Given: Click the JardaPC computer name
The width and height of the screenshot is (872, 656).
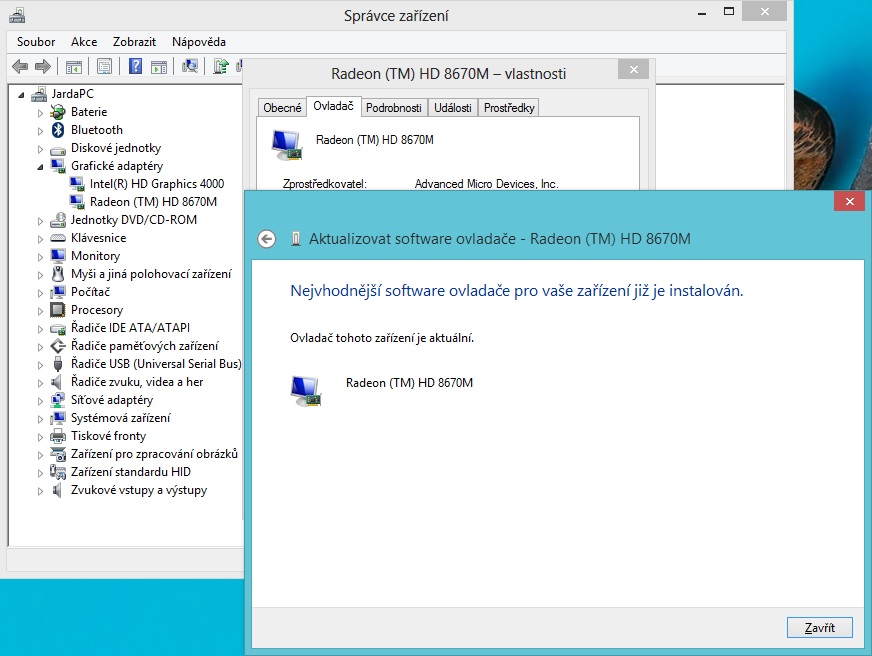Looking at the screenshot, I should [x=72, y=94].
